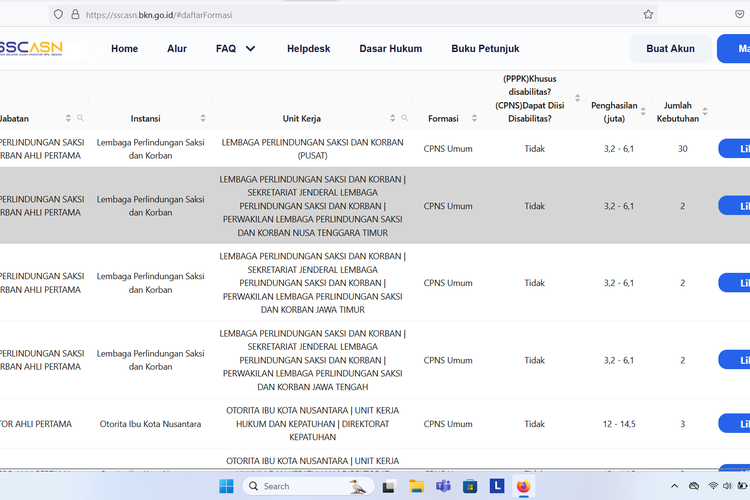Image resolution: width=750 pixels, height=500 pixels.
Task: Click the search icon in Jabatan column
Action: [x=81, y=118]
